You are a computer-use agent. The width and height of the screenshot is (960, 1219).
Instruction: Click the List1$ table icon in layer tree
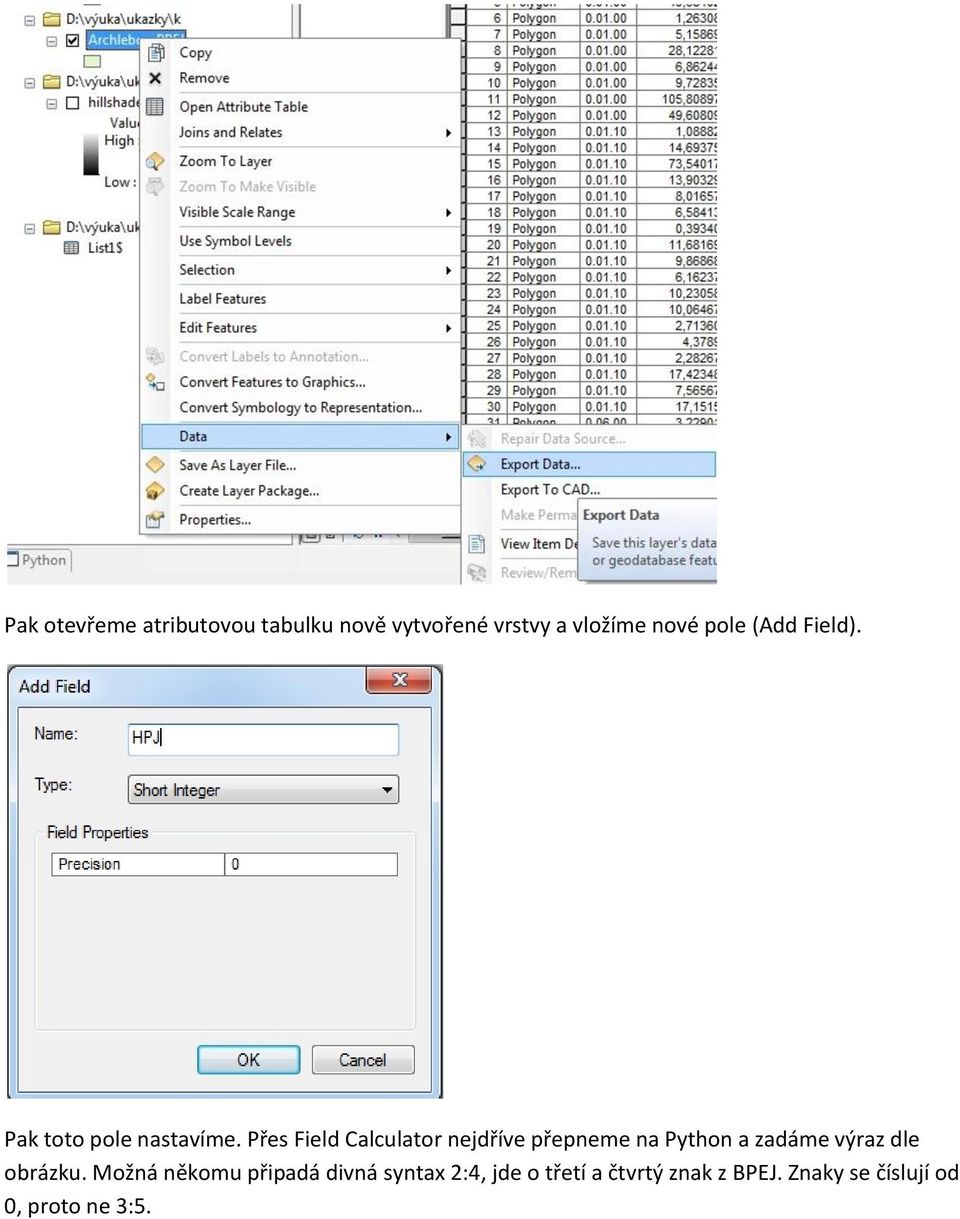71,247
